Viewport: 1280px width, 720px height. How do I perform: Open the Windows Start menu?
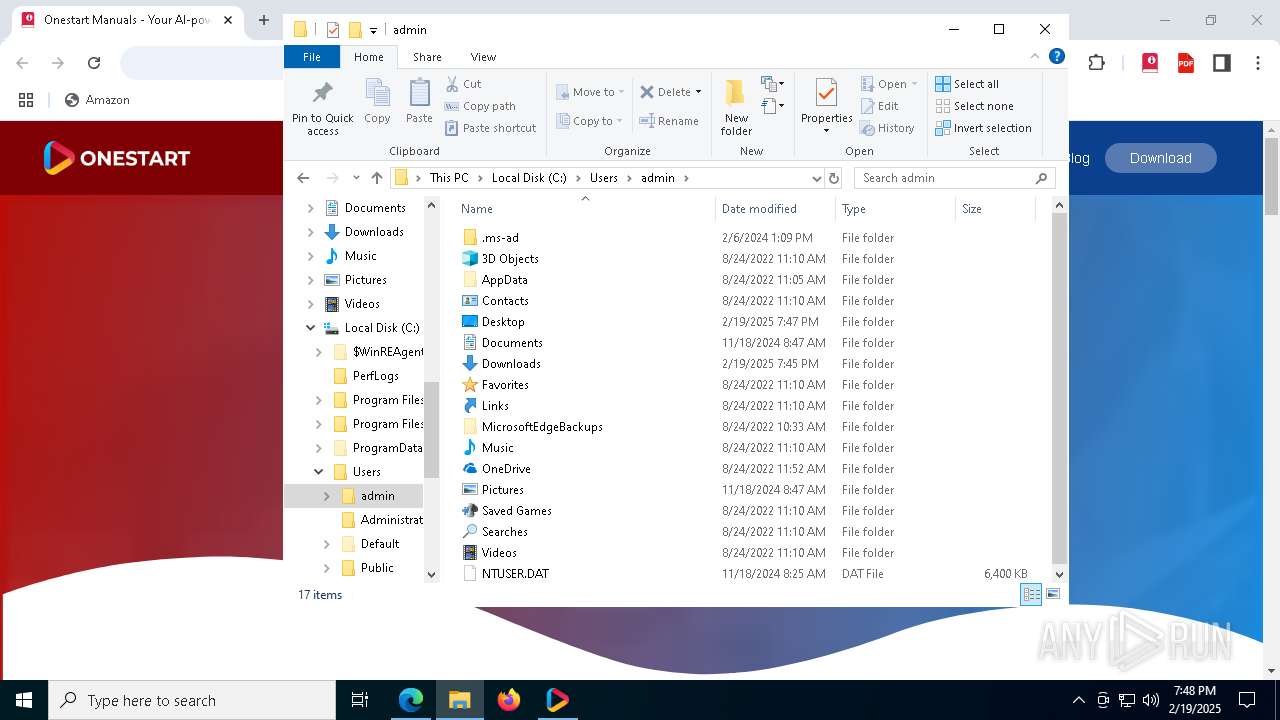click(x=24, y=700)
